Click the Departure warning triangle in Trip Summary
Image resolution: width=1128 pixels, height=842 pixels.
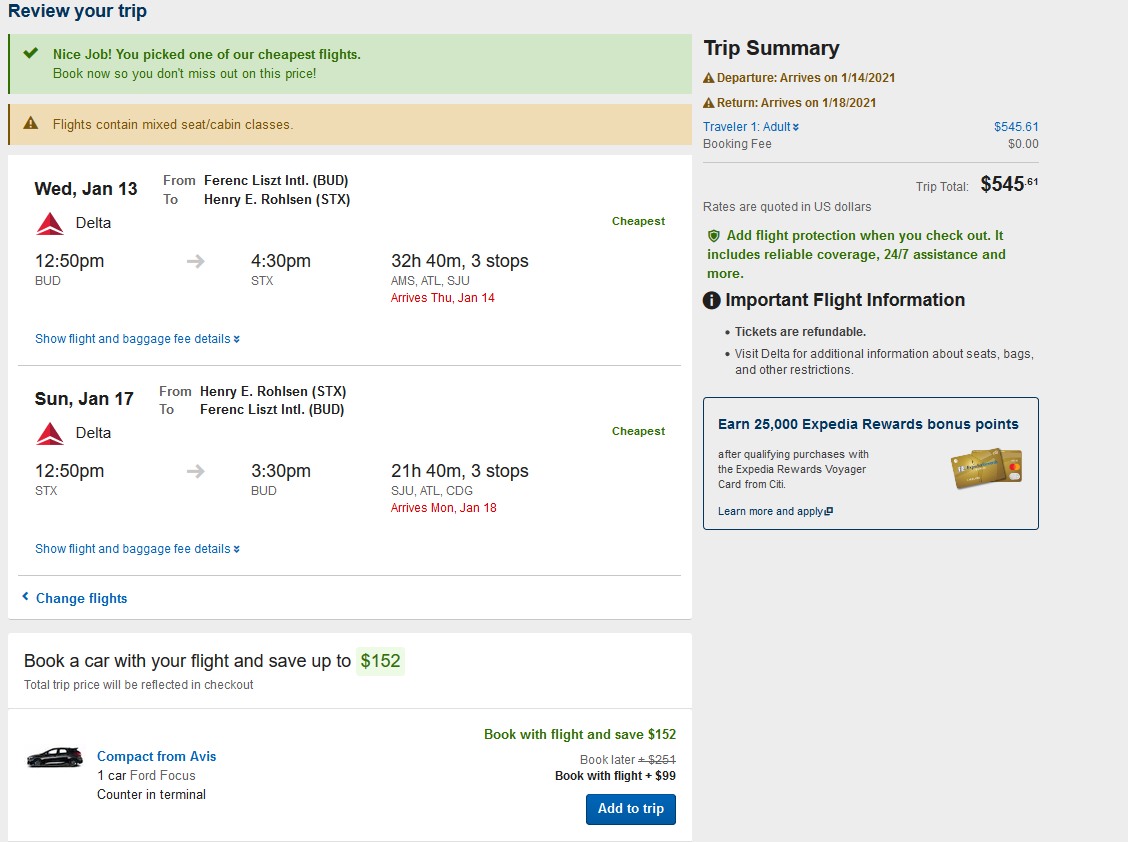pyautogui.click(x=709, y=77)
